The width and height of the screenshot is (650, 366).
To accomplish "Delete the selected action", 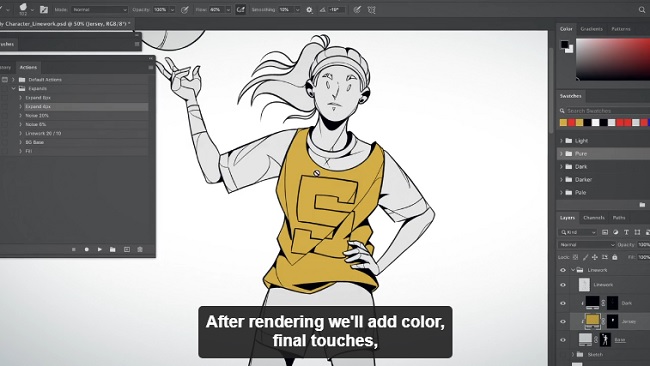I will click(x=140, y=250).
